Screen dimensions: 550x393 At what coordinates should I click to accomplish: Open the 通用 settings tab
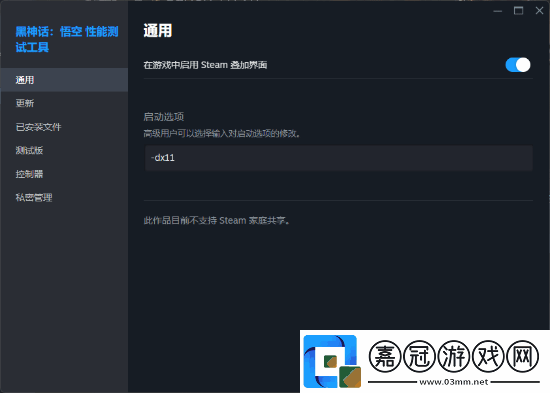[x=64, y=80]
